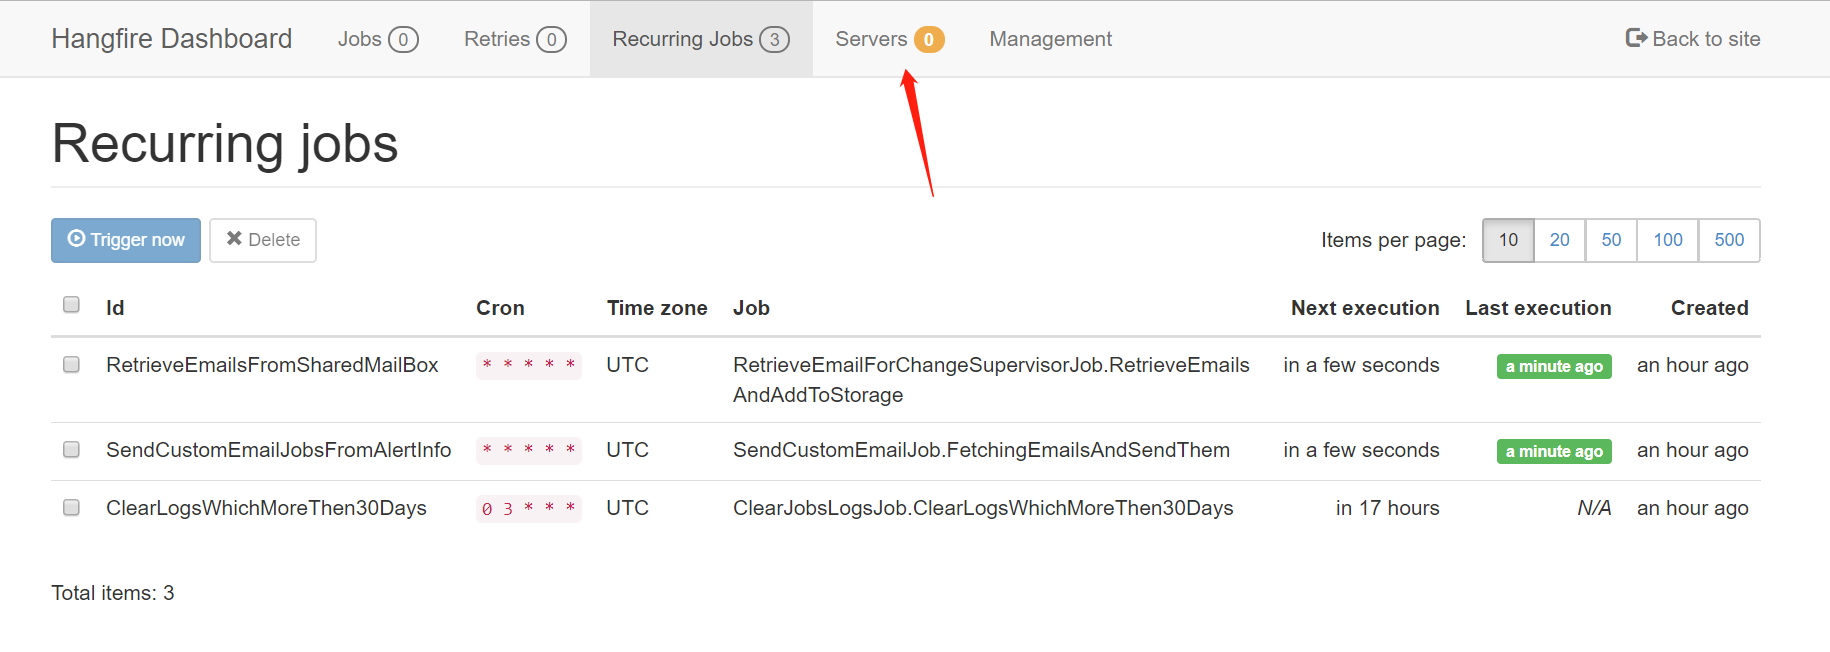
Task: Click the X icon on the Delete button
Action: coord(236,239)
